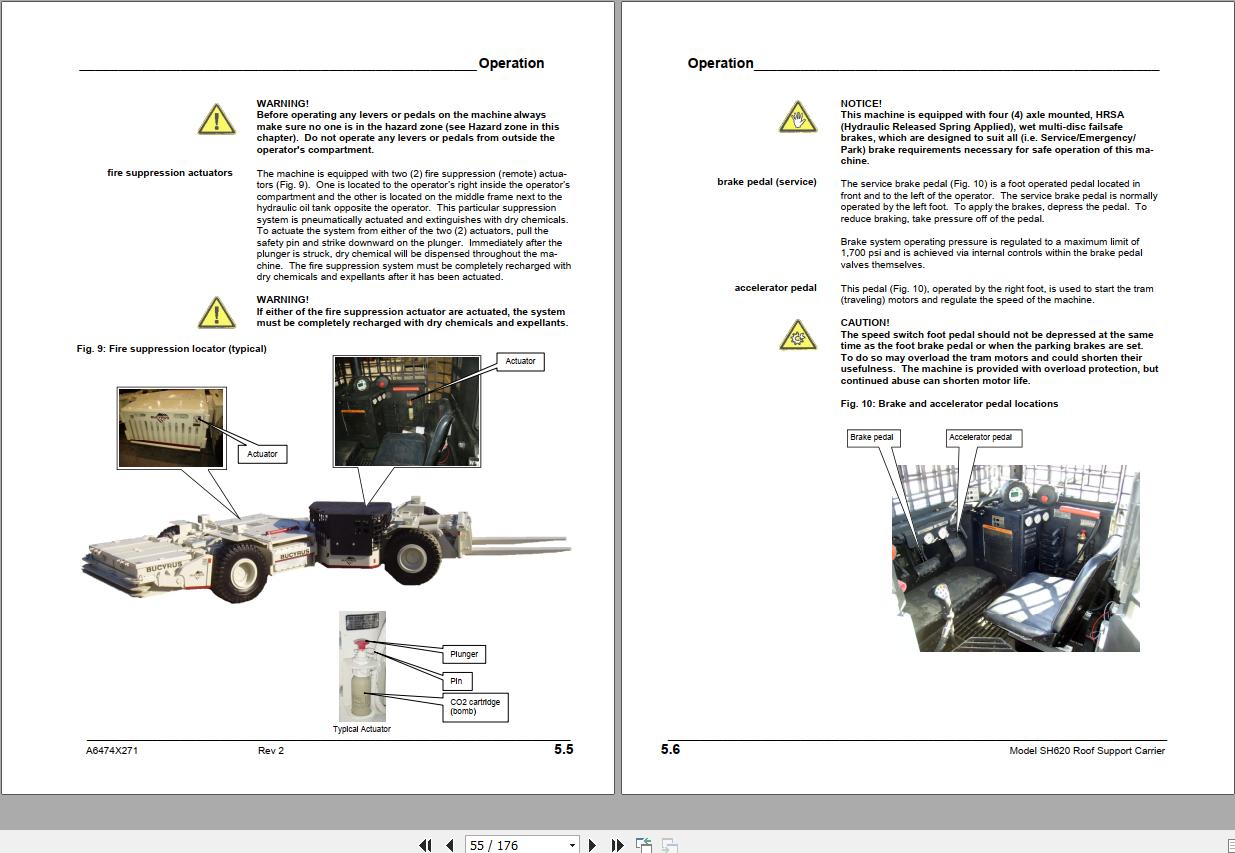Screen dimensions: 1235x853
Task: Click the Plunger label
Action: point(464,654)
